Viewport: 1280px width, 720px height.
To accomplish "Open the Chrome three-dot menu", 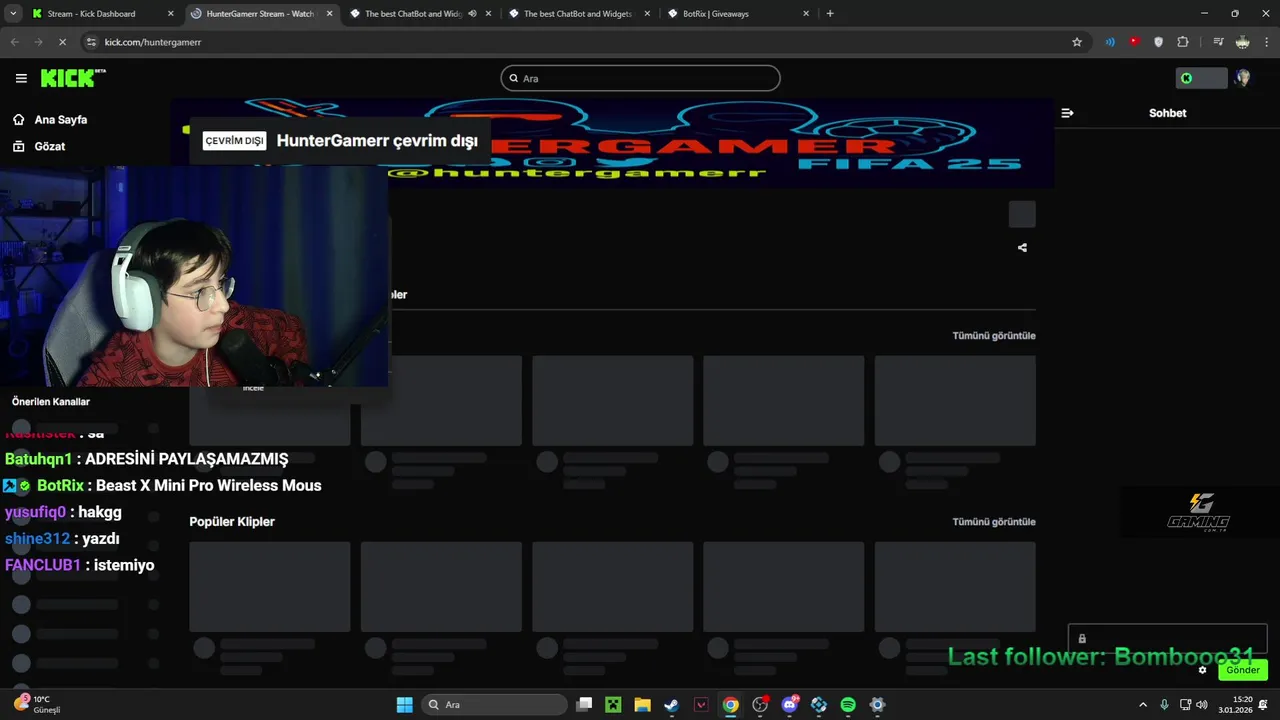I will point(1267,42).
